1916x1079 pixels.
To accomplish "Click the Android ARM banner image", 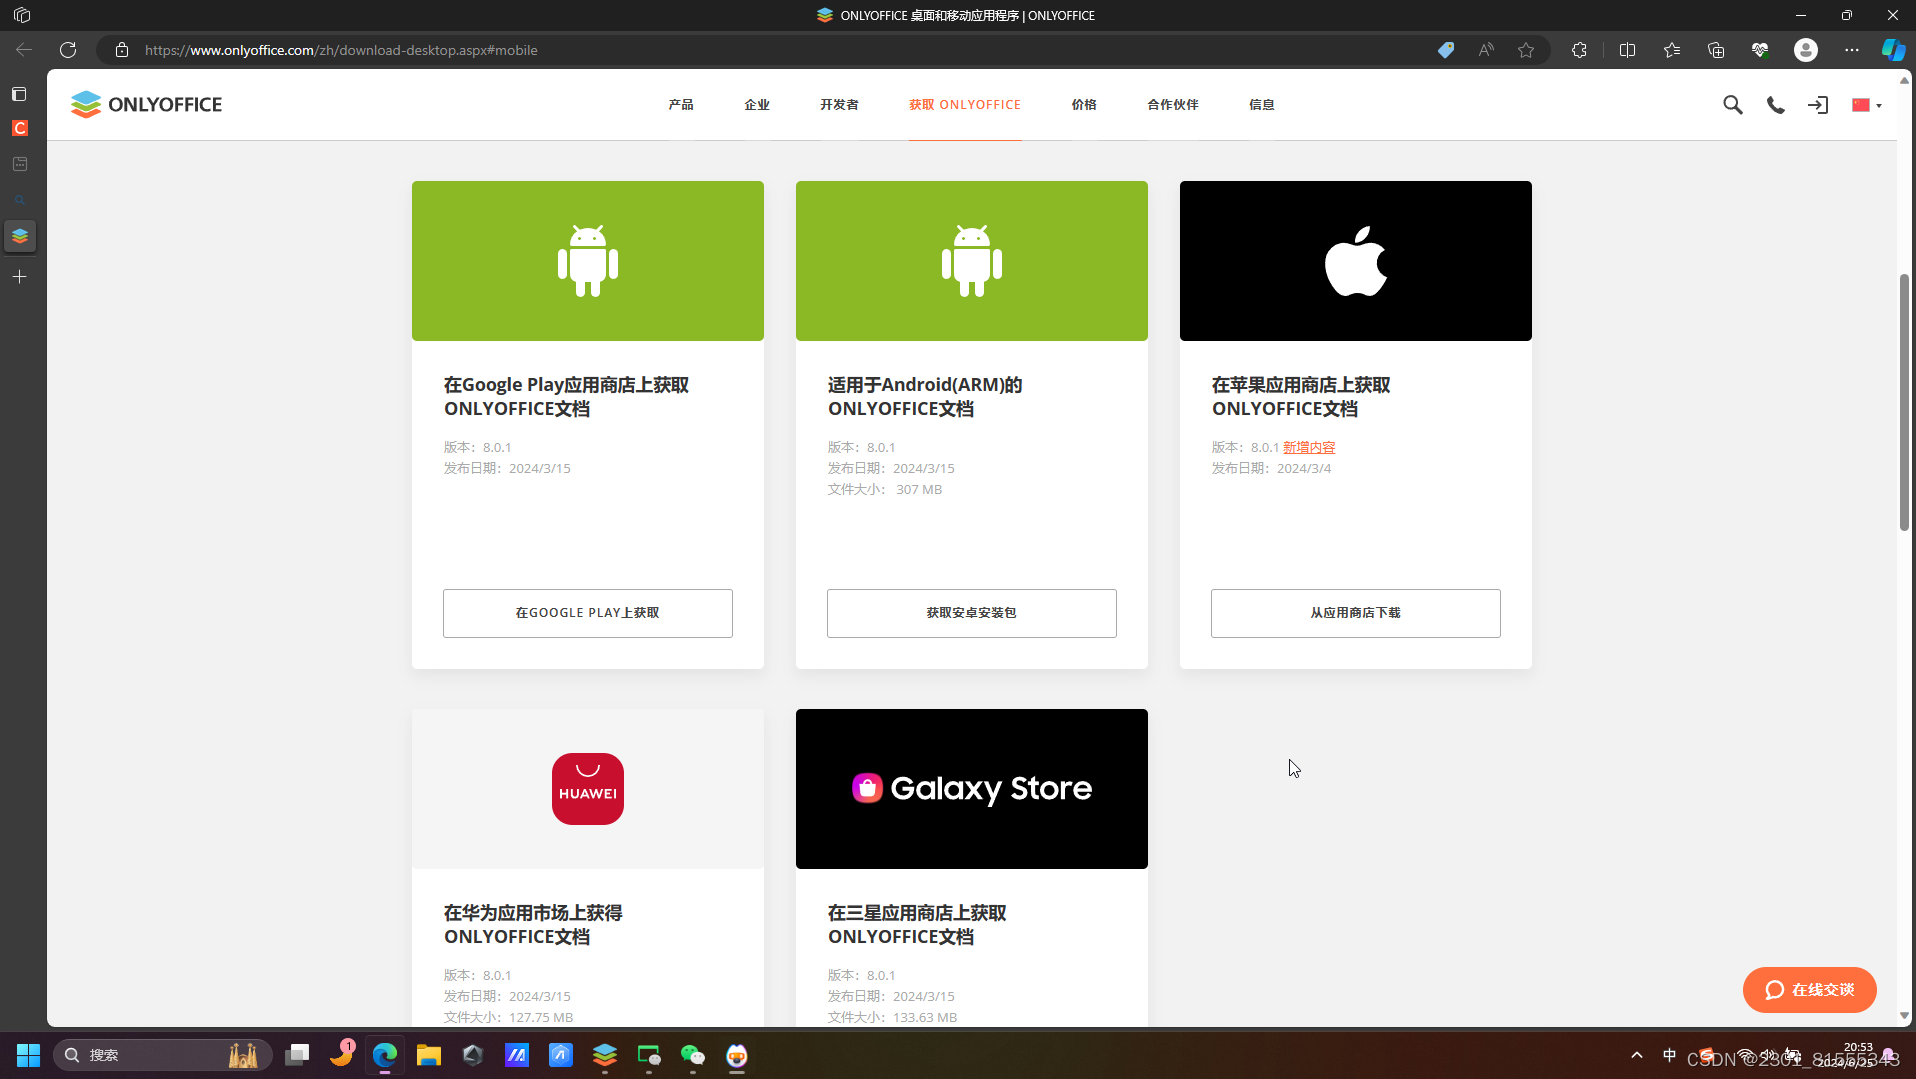I will pos(972,261).
